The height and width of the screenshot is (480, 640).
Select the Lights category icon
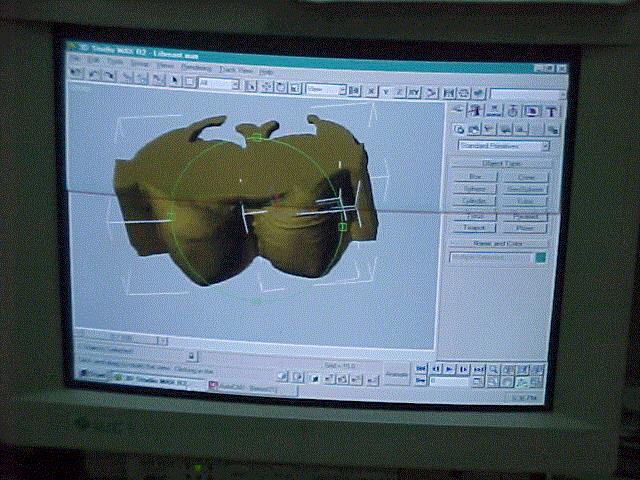point(488,128)
